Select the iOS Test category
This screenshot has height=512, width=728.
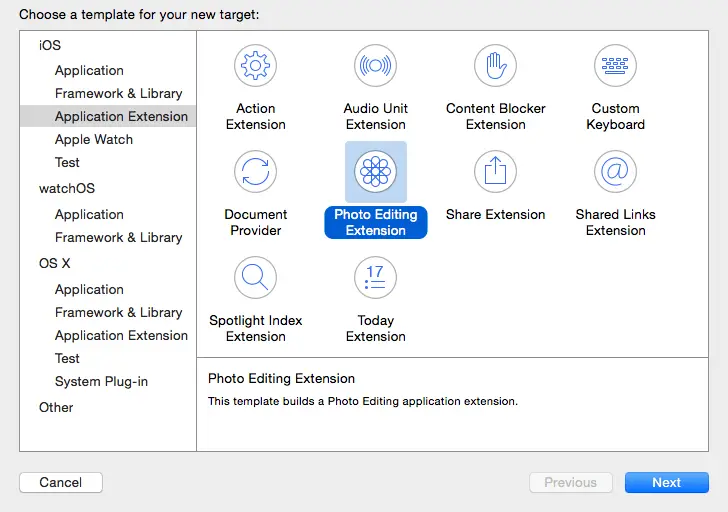click(67, 163)
